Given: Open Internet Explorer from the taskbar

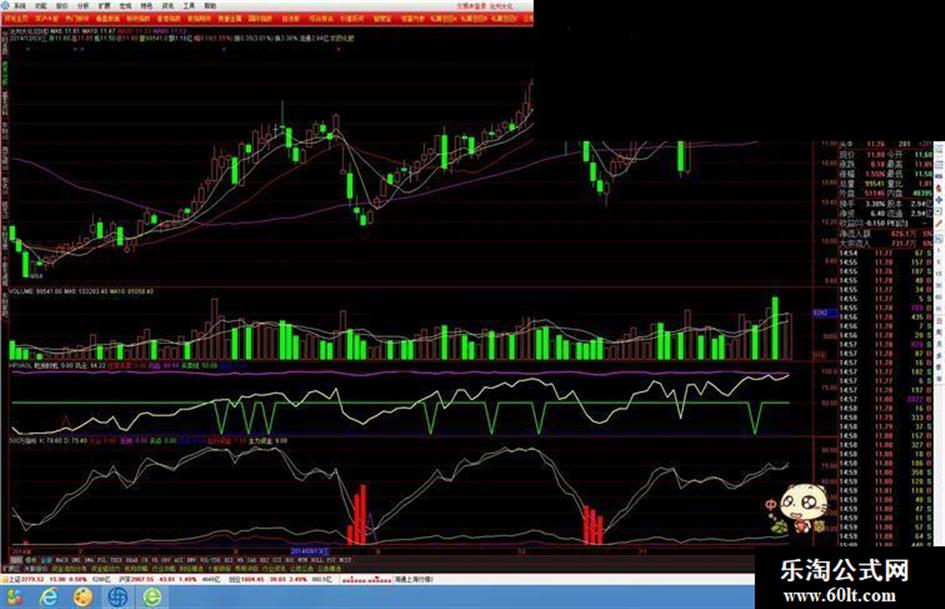Looking at the screenshot, I should click(x=49, y=596).
